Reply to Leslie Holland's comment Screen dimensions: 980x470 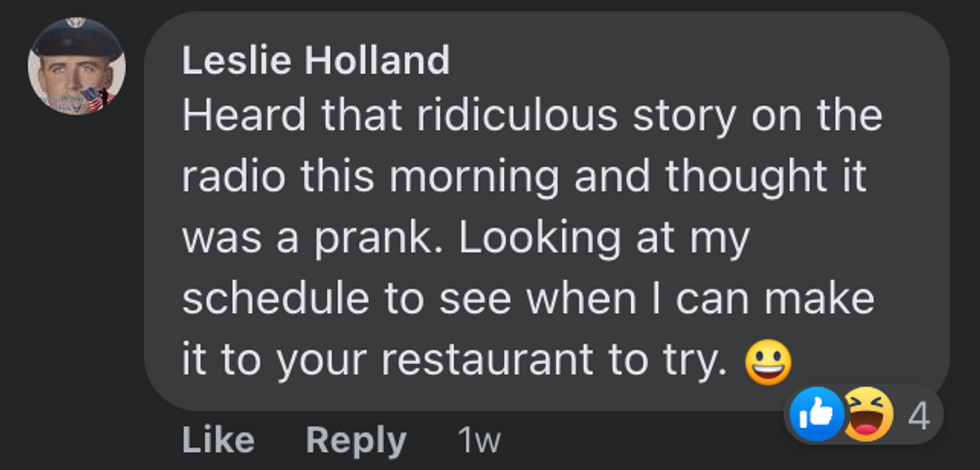(x=356, y=440)
